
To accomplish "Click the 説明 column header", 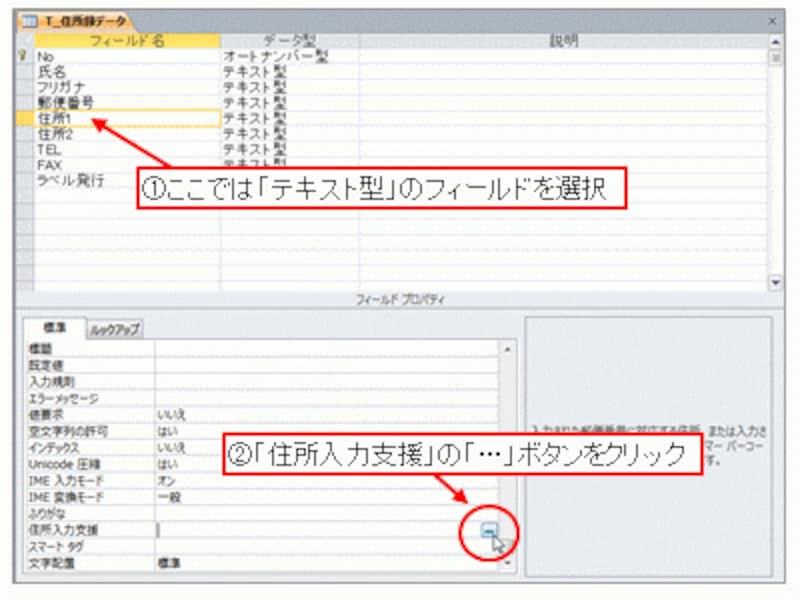I will coord(563,41).
